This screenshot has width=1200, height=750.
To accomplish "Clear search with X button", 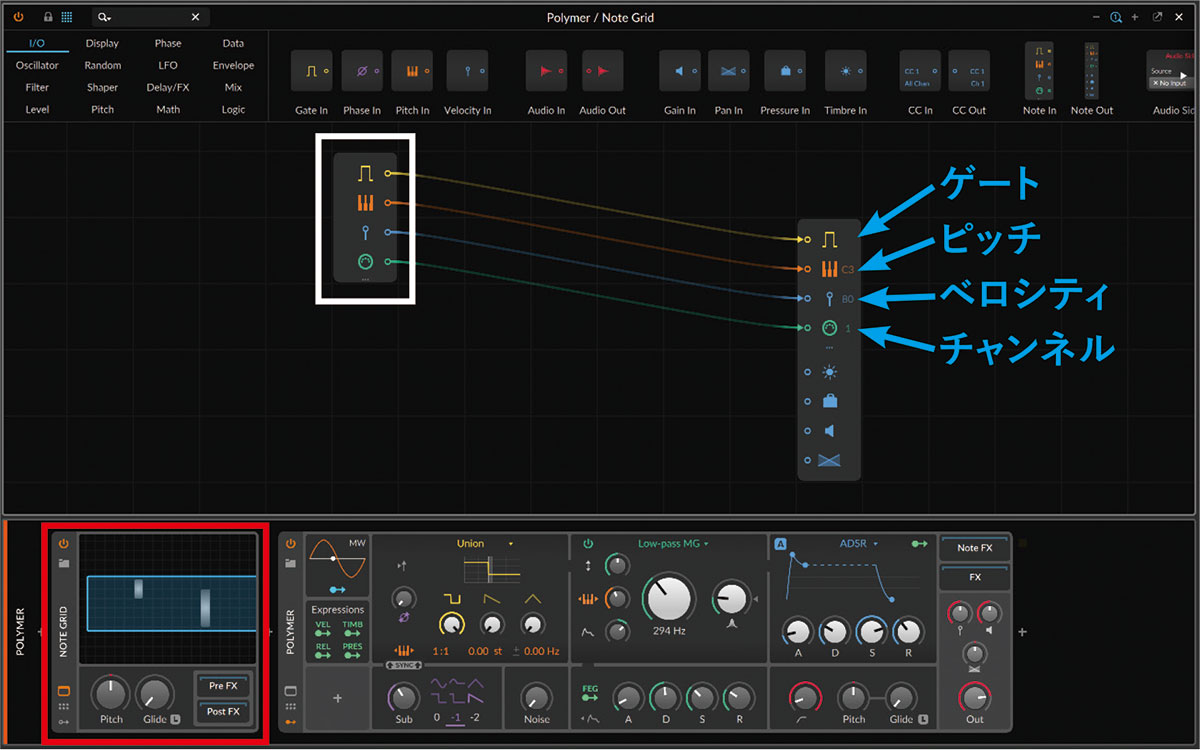I will coord(196,17).
